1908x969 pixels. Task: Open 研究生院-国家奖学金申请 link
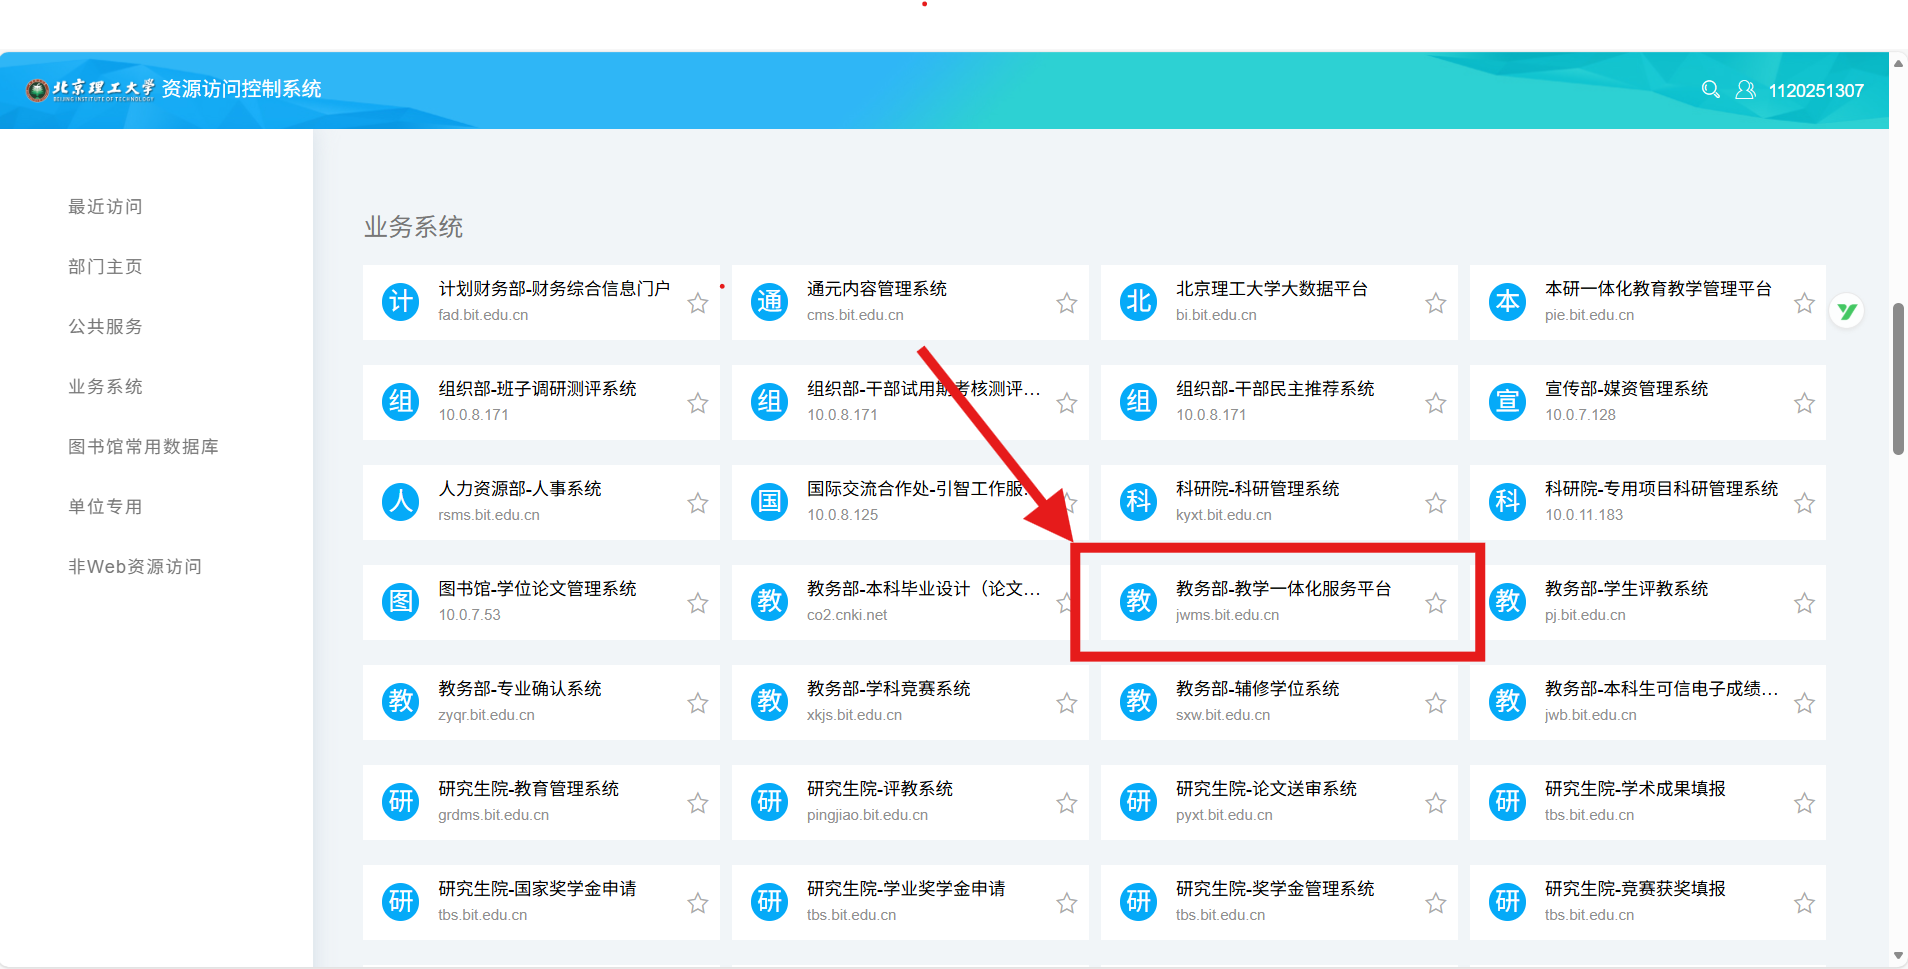click(537, 889)
